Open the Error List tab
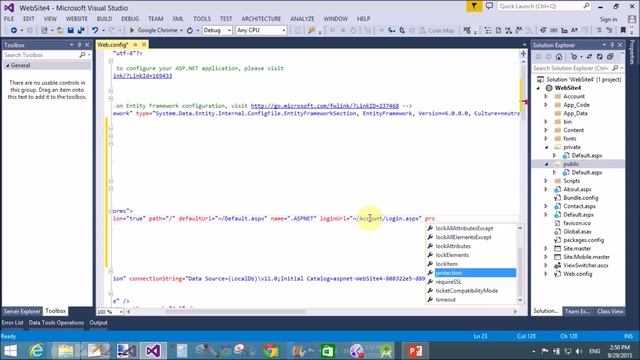The width and height of the screenshot is (640, 360). [12, 323]
